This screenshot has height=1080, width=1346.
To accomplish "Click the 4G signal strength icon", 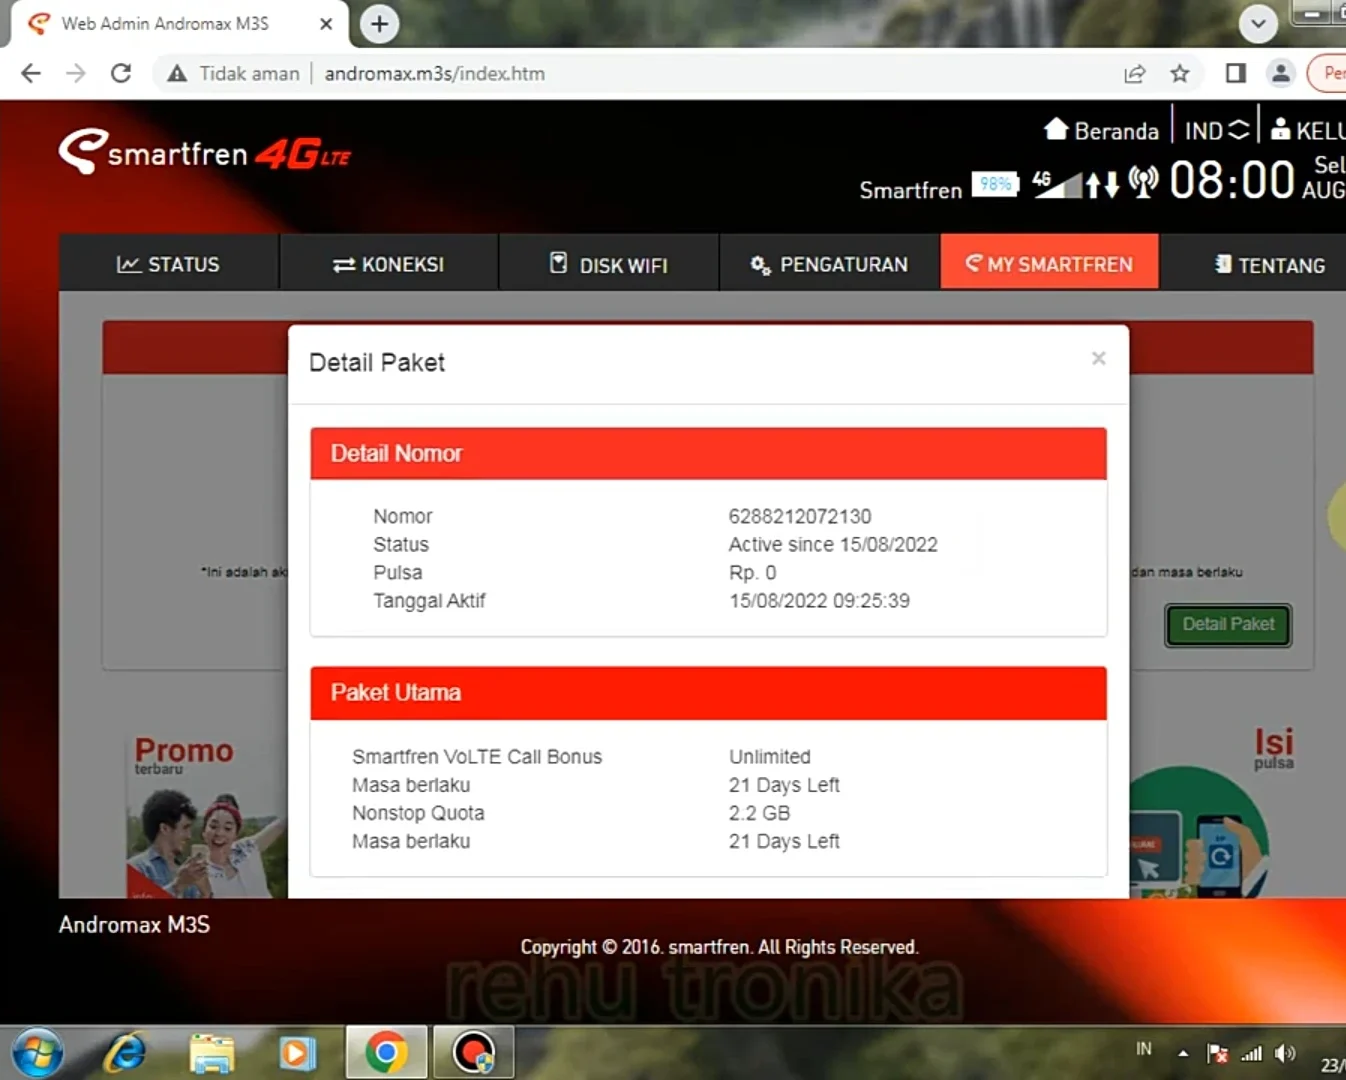I will point(1057,184).
